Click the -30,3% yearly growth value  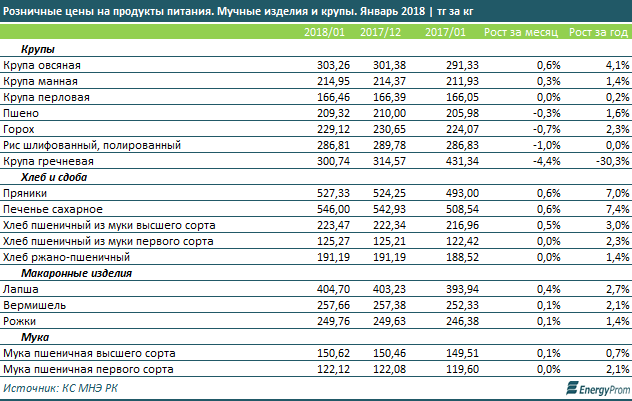(x=607, y=160)
